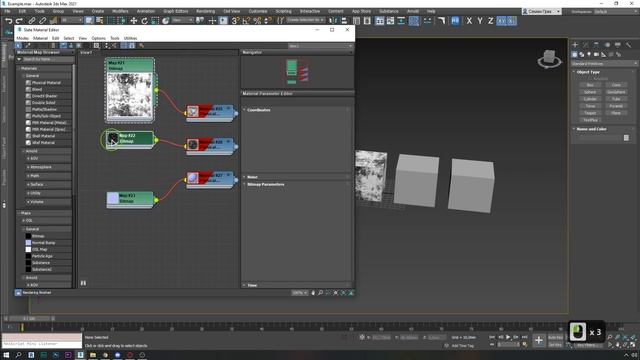The image size is (640, 360).
Task: Open the Modifiers menu
Action: (x=120, y=11)
